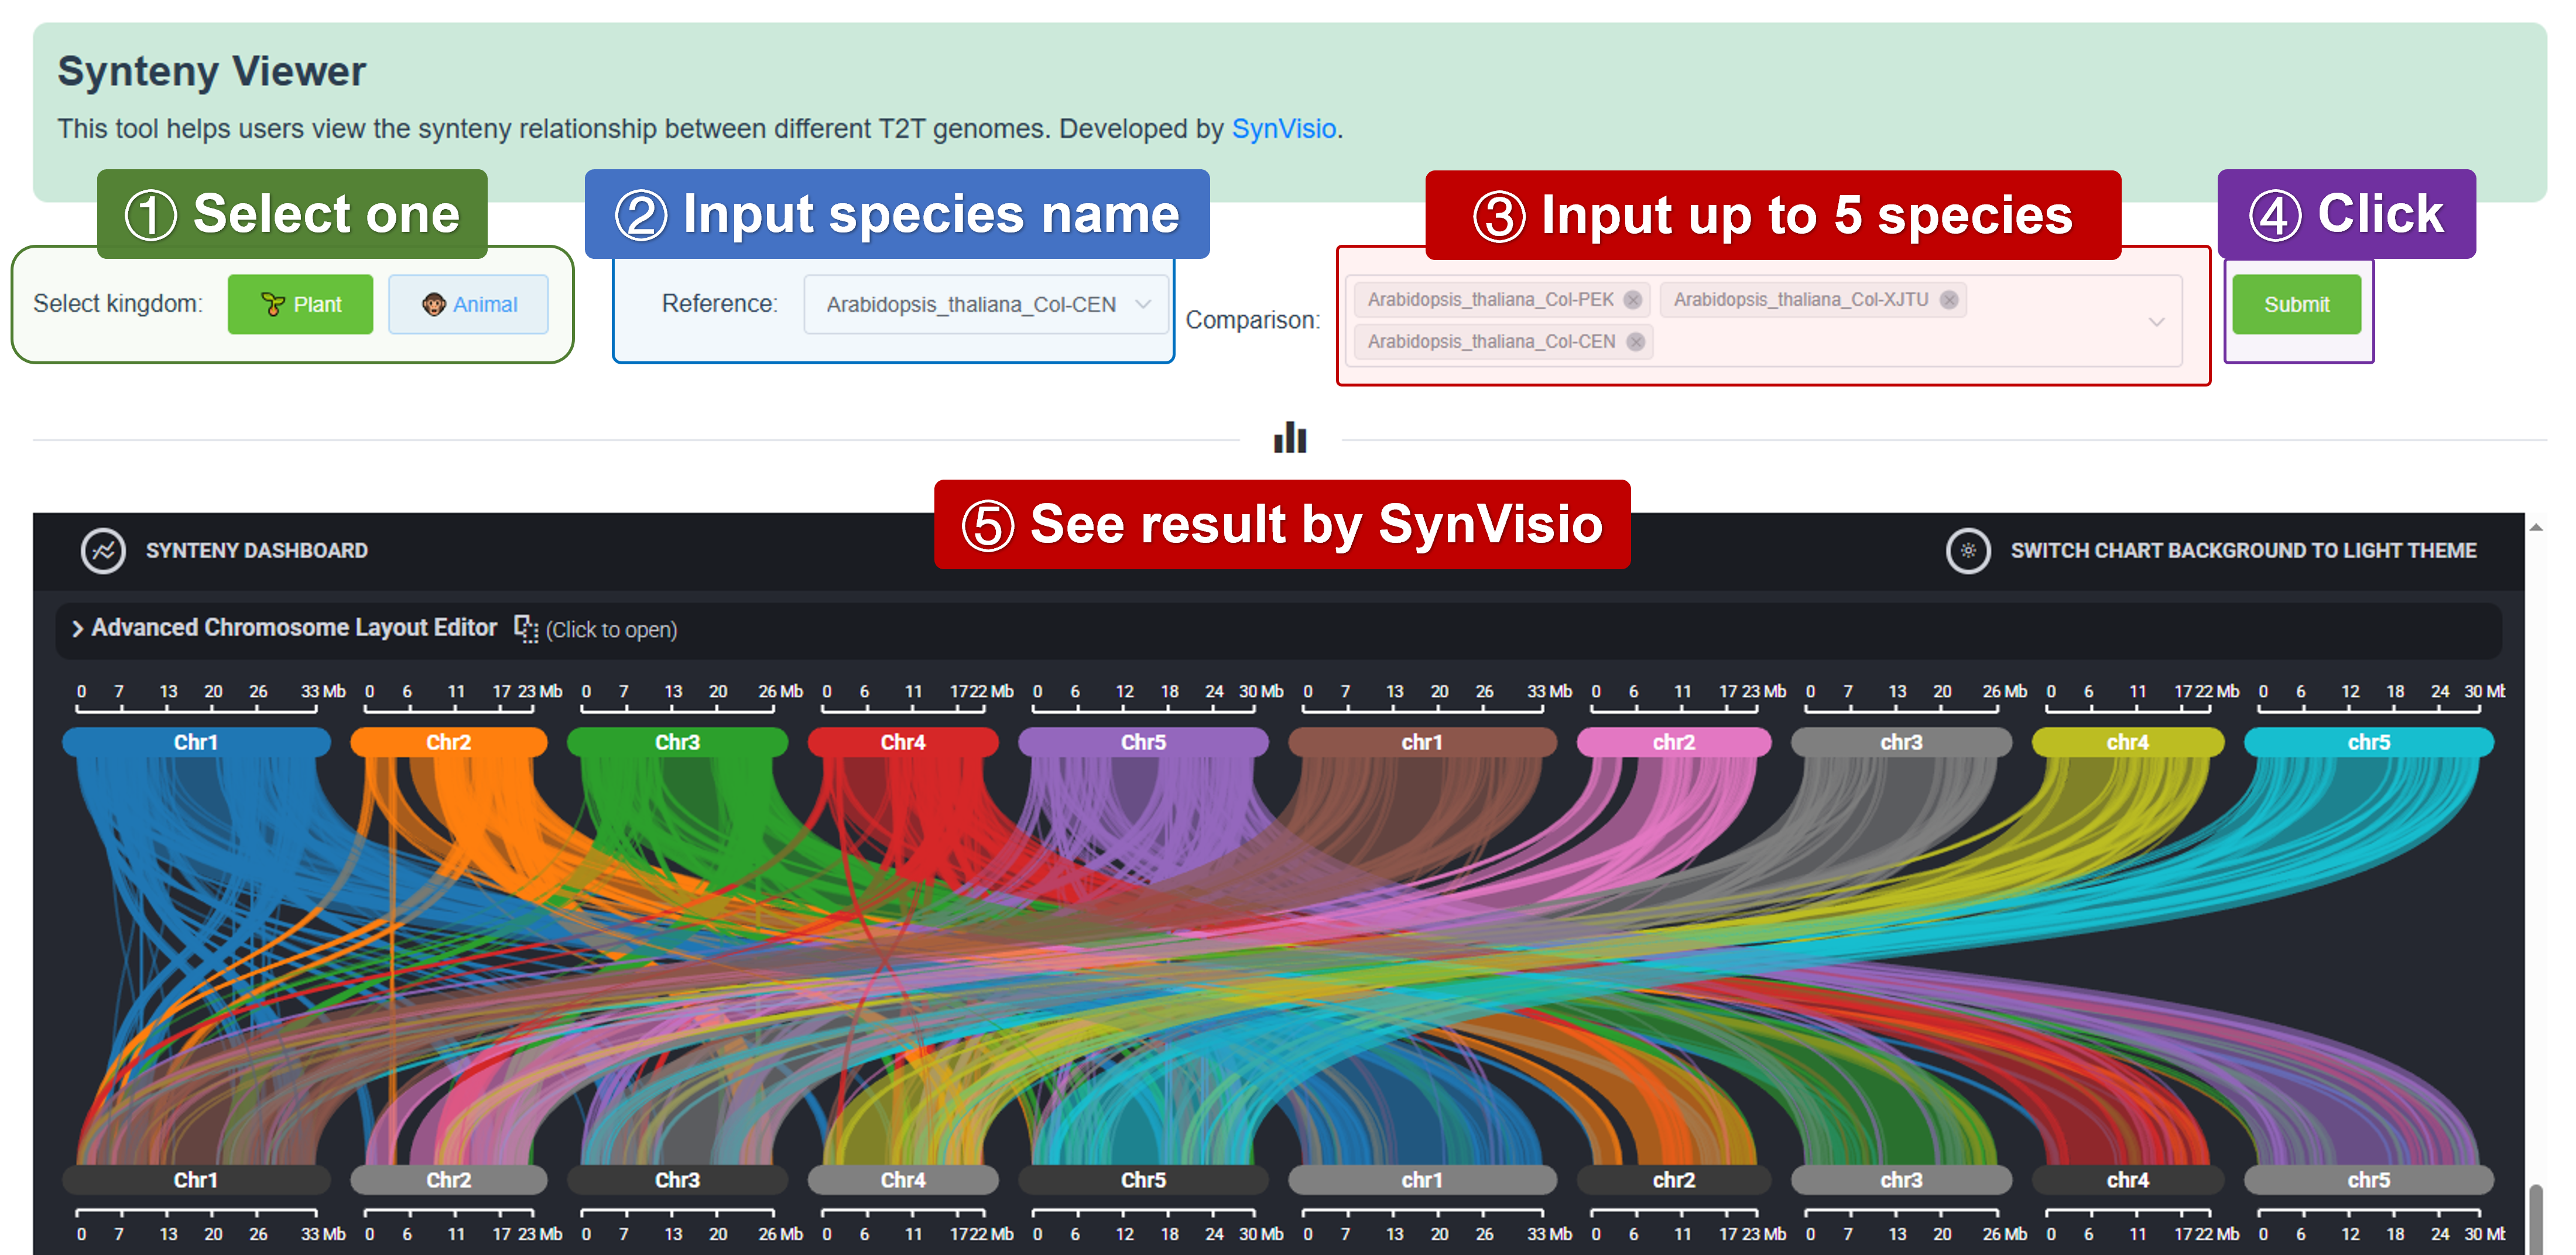
Task: Click the Synteny Dashboard chart icon
Action: pos(103,551)
